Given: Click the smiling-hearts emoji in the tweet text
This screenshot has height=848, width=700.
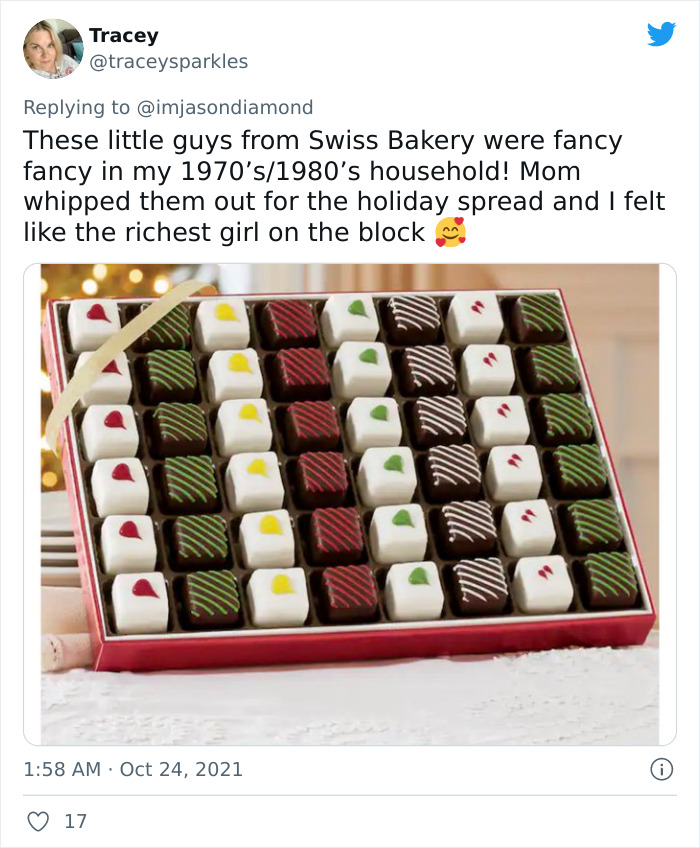Looking at the screenshot, I should coord(452,229).
